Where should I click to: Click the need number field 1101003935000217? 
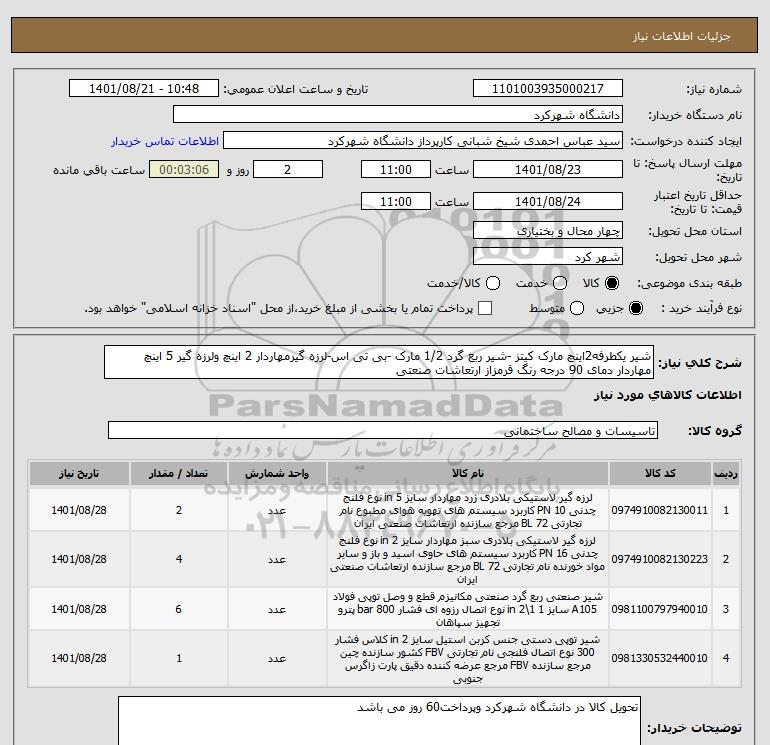[548, 89]
